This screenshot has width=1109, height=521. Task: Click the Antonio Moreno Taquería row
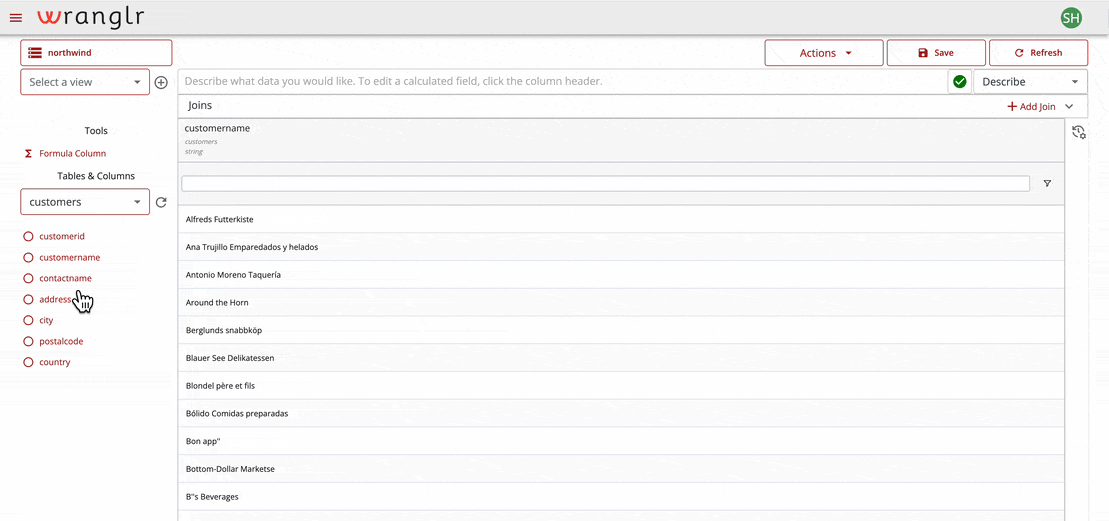[x=621, y=274]
